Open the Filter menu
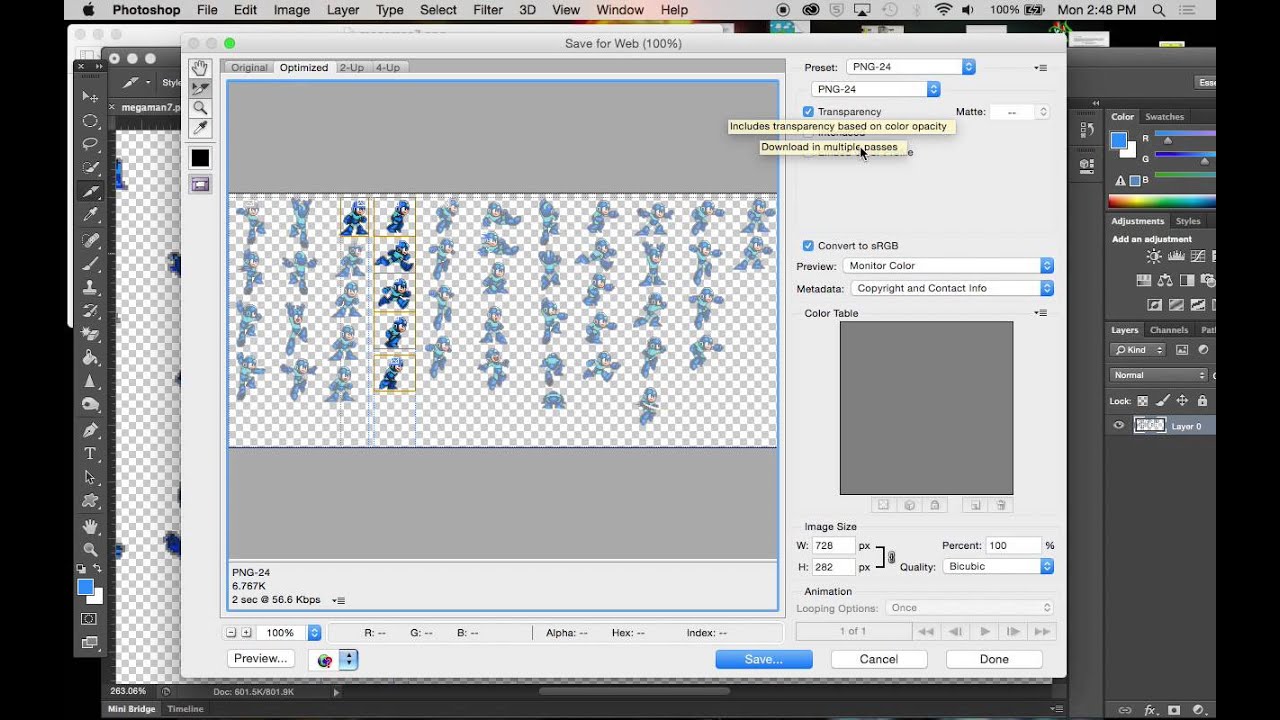The width and height of the screenshot is (1280, 720). click(x=488, y=10)
